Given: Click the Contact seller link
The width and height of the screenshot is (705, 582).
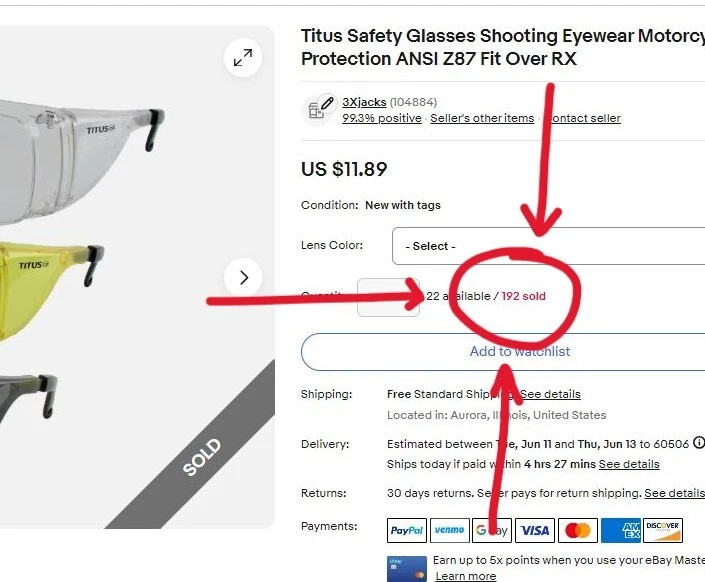Looking at the screenshot, I should (583, 118).
